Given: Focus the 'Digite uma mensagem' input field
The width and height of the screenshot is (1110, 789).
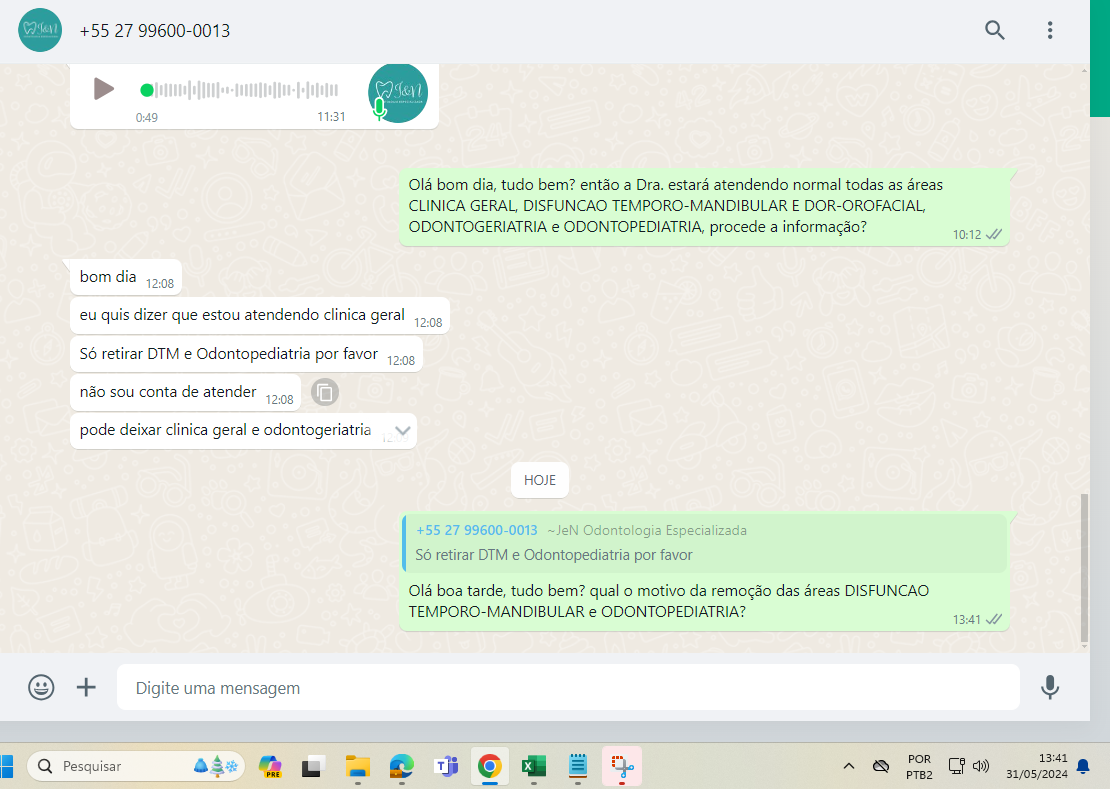Looking at the screenshot, I should coord(568,687).
